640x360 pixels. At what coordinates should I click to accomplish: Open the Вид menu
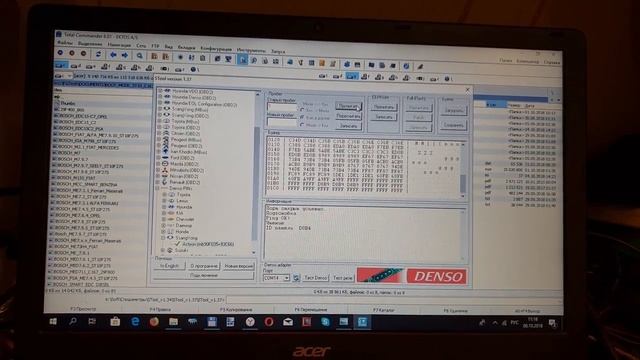pos(169,47)
